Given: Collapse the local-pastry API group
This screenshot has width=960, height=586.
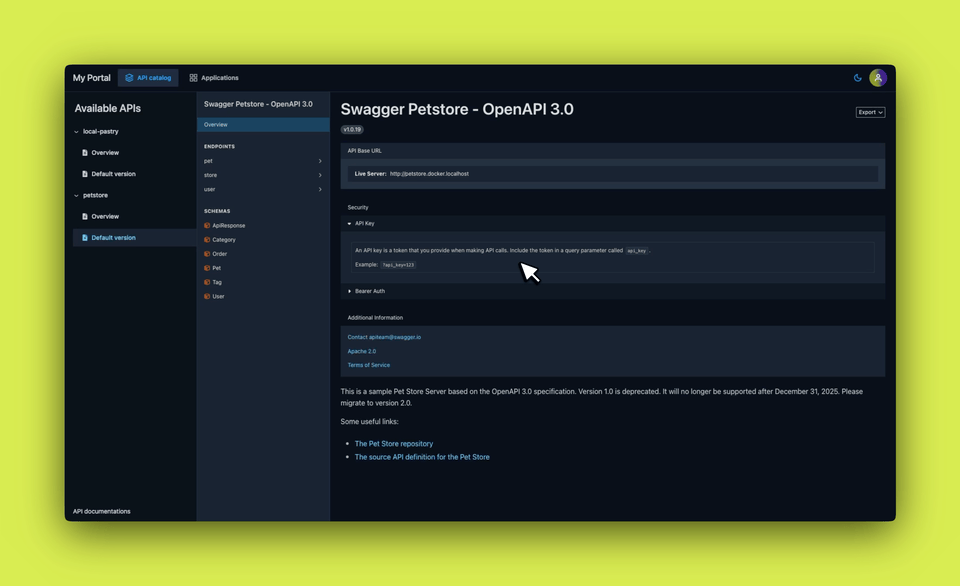Looking at the screenshot, I should [x=76, y=132].
